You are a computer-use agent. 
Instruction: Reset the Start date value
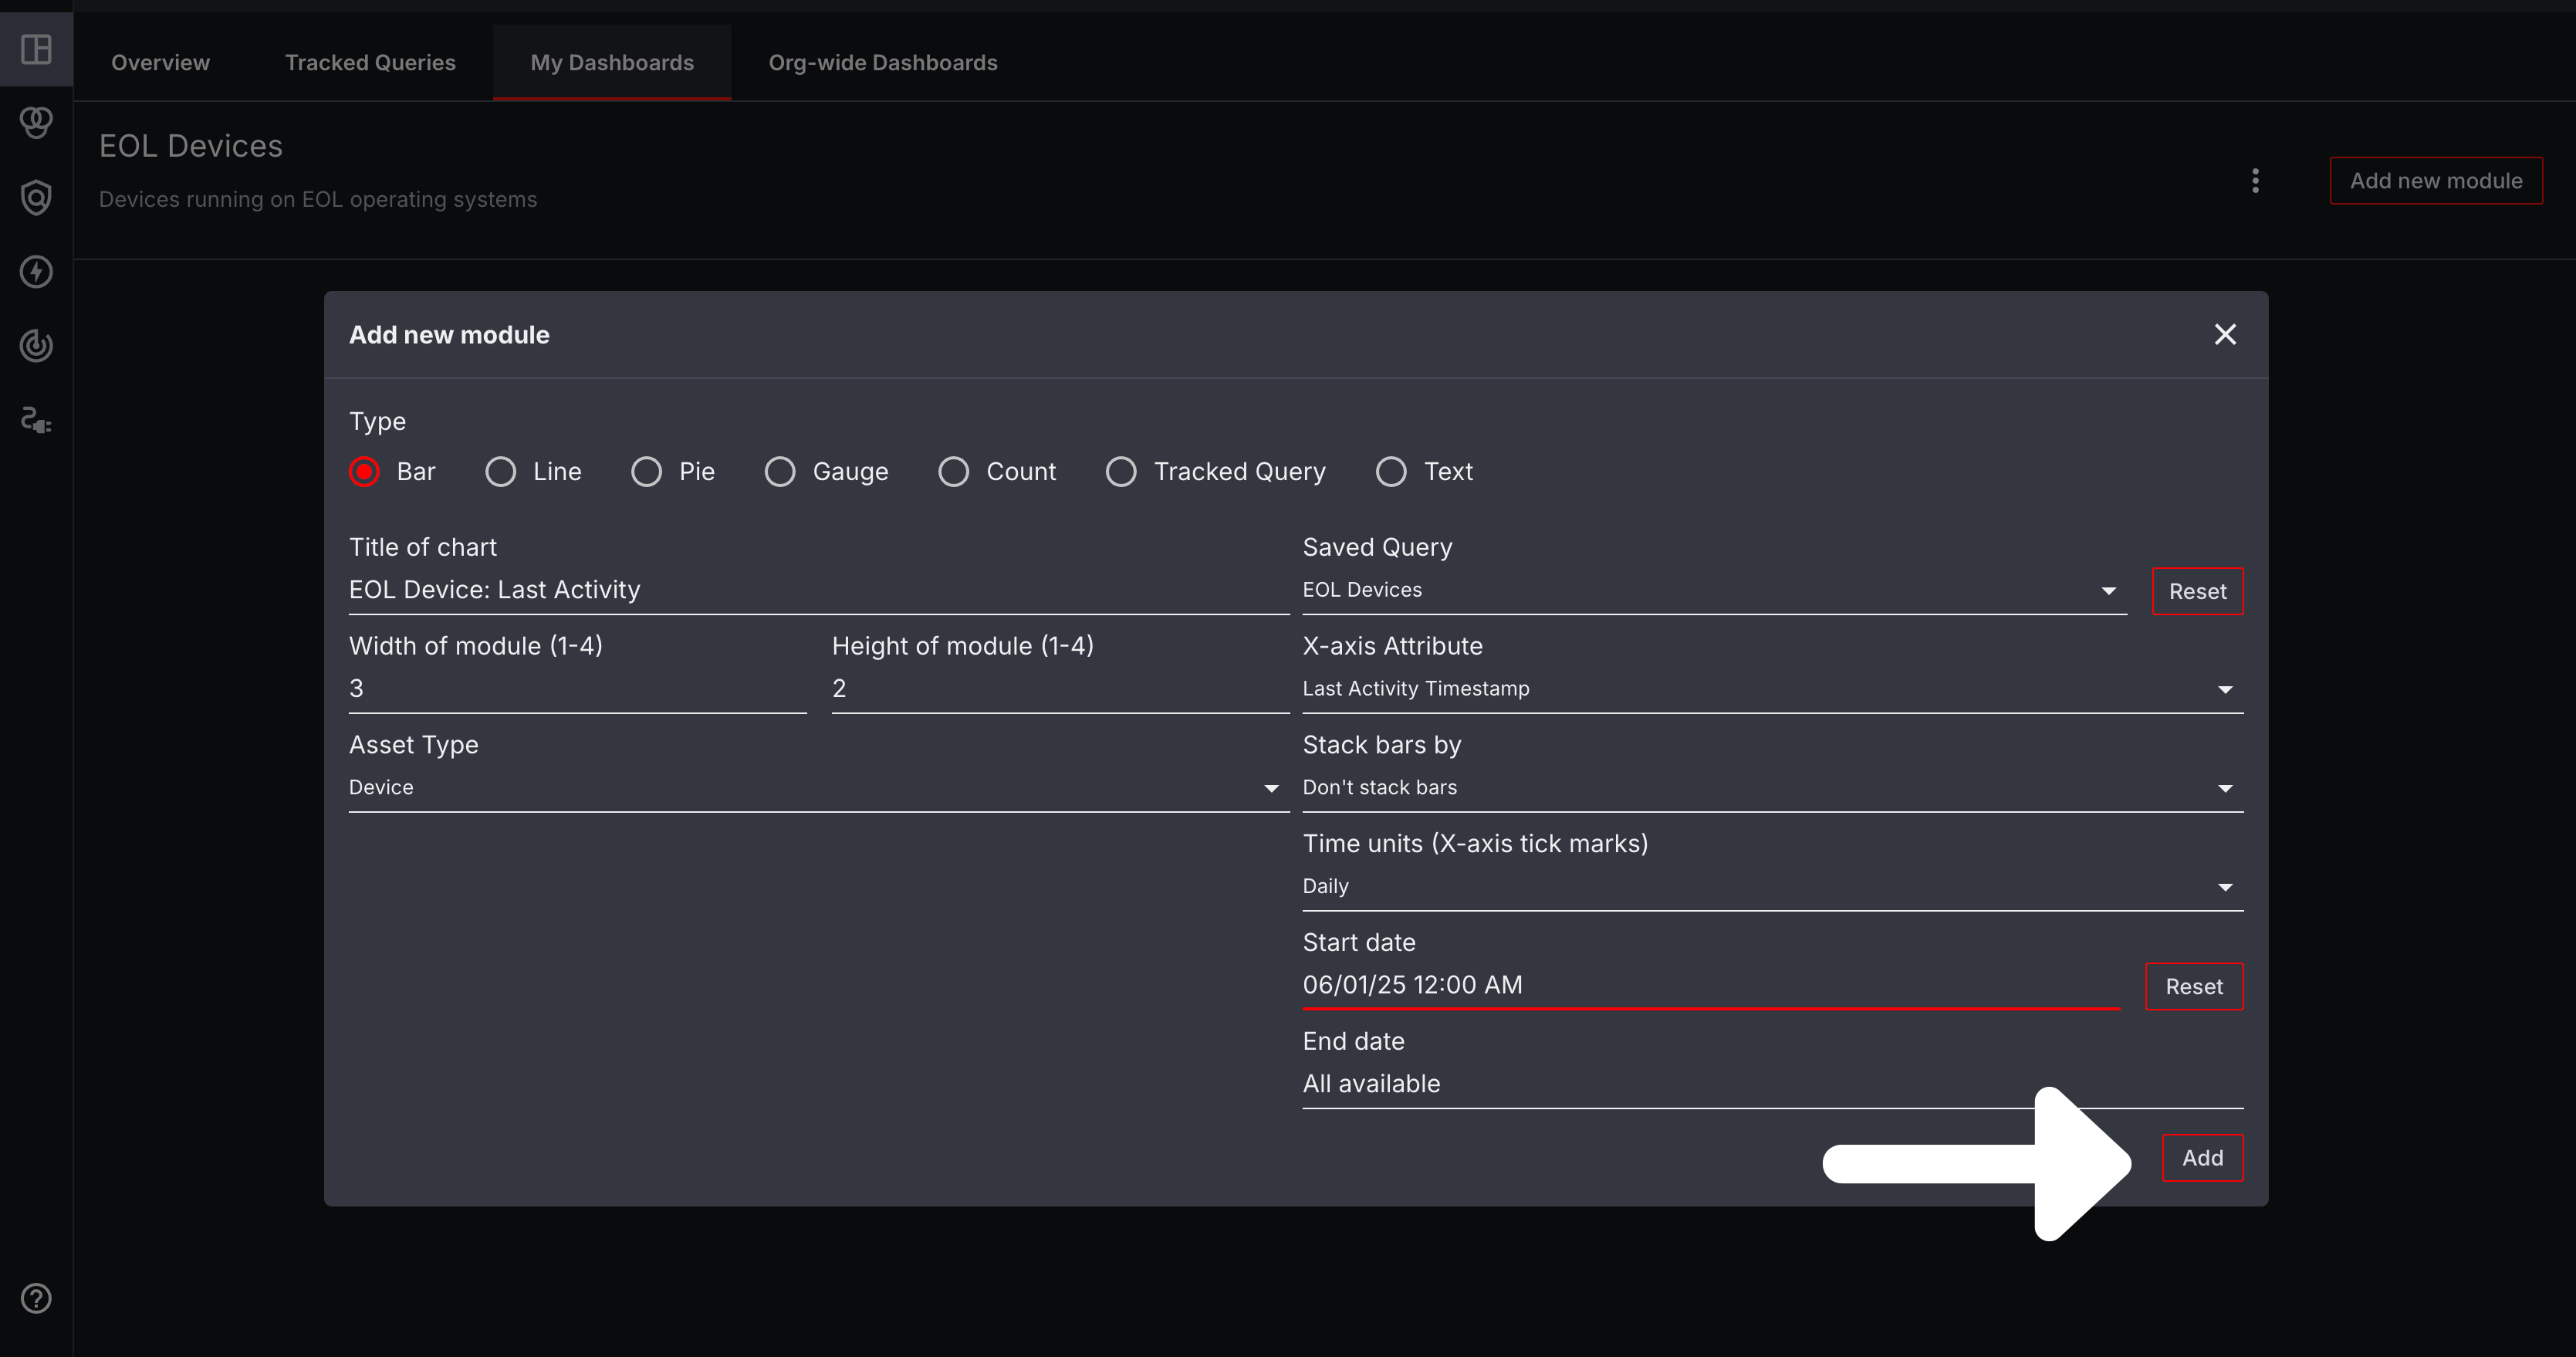pos(2193,986)
